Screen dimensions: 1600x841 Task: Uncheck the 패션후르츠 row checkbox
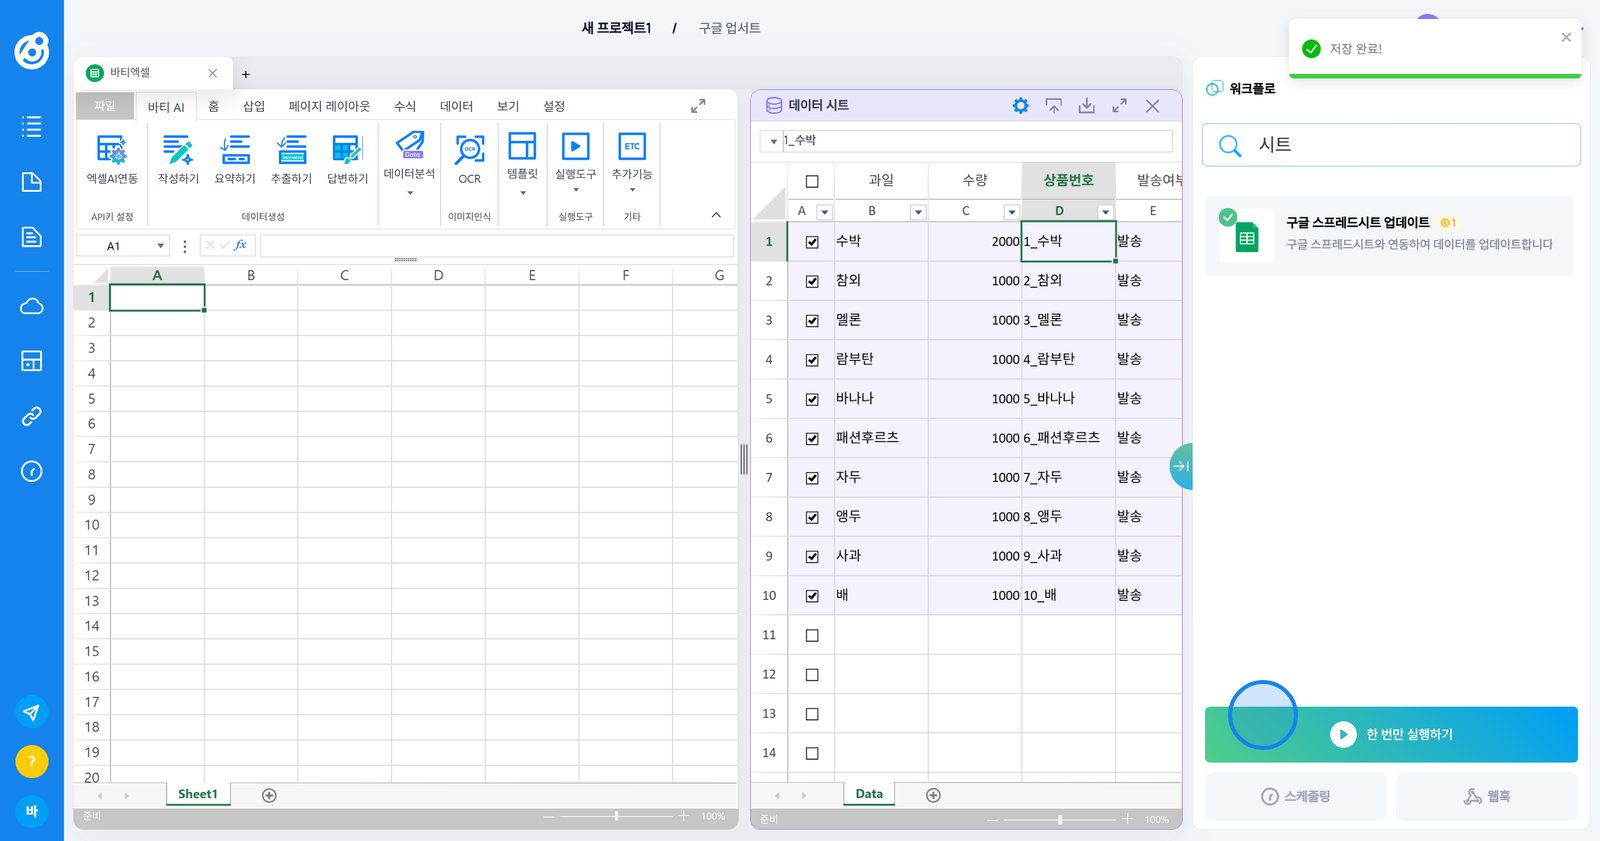(812, 438)
